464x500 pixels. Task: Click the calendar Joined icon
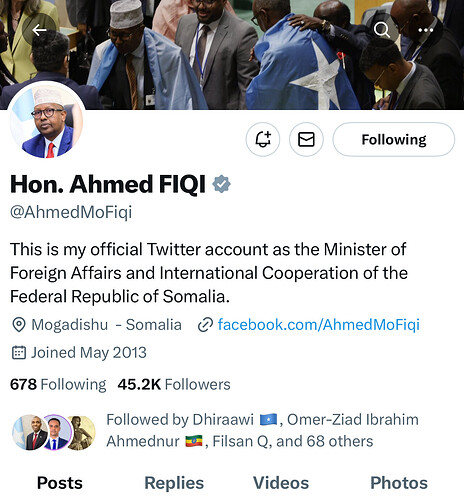(x=19, y=352)
